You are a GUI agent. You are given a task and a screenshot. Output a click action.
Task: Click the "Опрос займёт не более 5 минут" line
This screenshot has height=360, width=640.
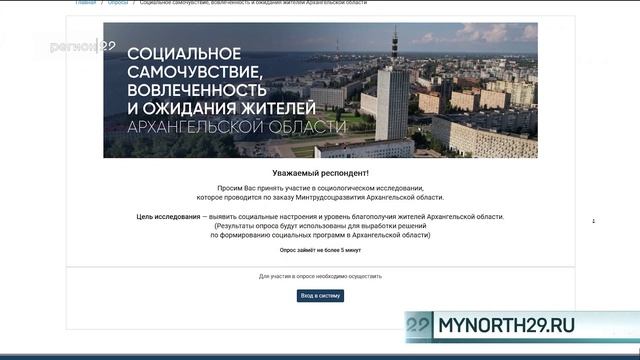click(320, 250)
